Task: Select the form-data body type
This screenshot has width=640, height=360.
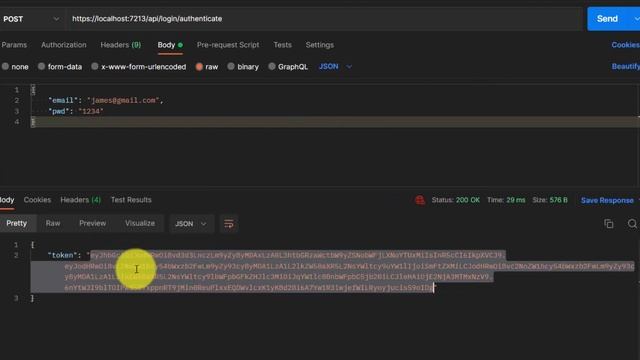Action: pyautogui.click(x=60, y=67)
